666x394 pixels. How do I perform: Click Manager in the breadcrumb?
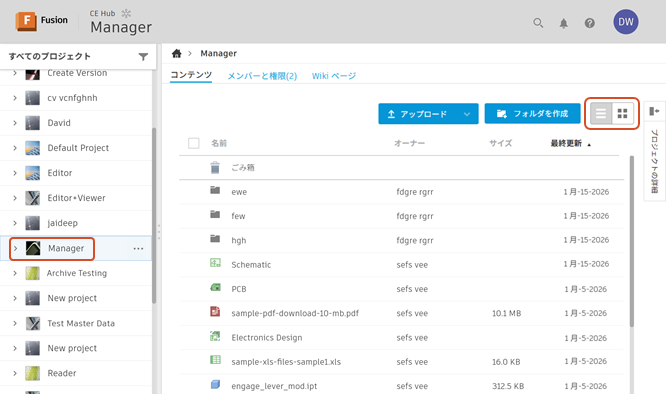(219, 53)
